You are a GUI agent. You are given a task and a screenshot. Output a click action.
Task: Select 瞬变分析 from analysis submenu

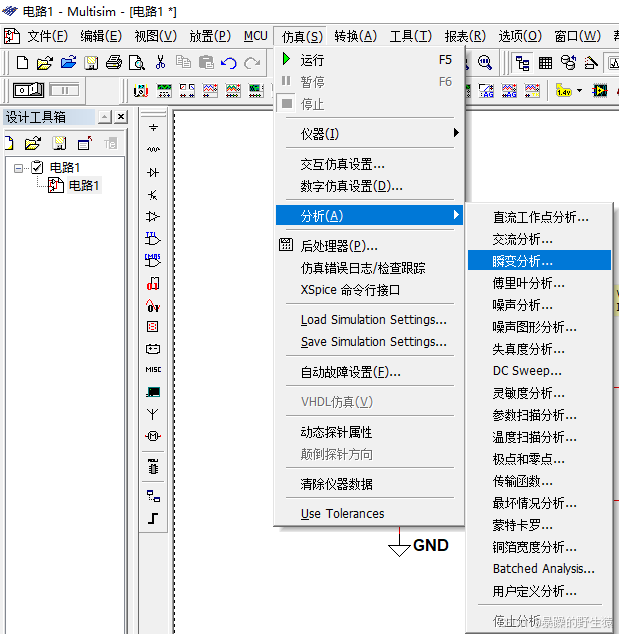click(539, 261)
